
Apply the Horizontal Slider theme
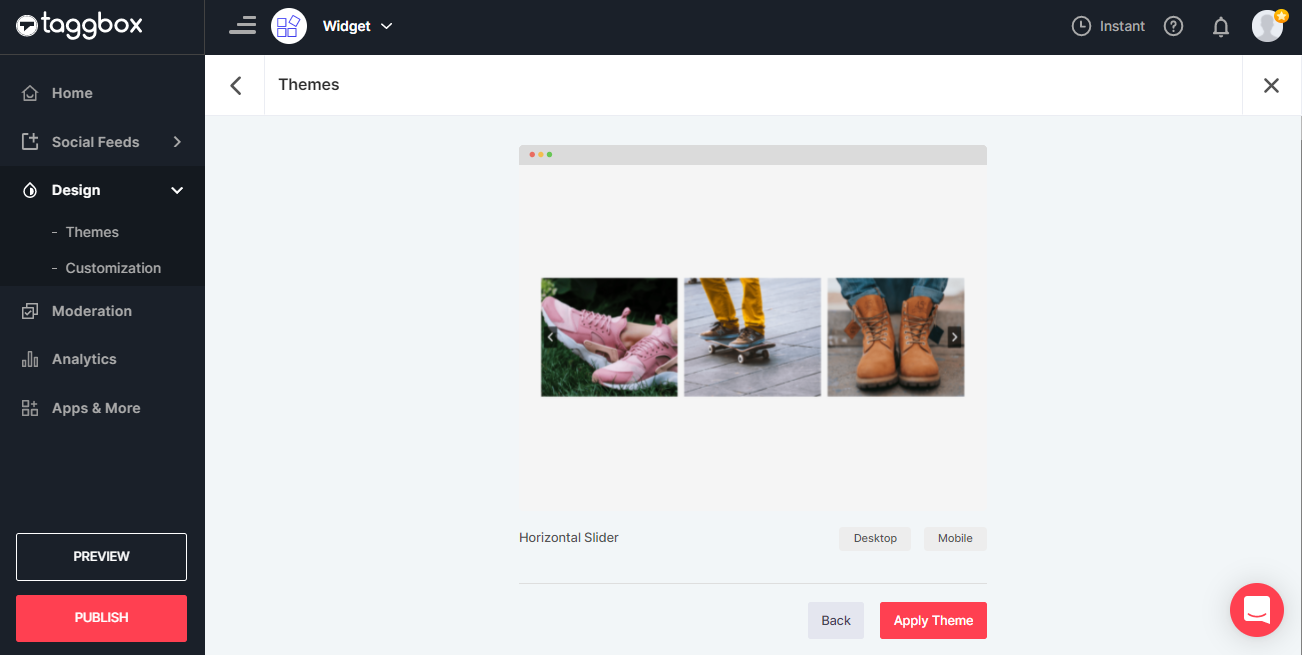point(932,620)
